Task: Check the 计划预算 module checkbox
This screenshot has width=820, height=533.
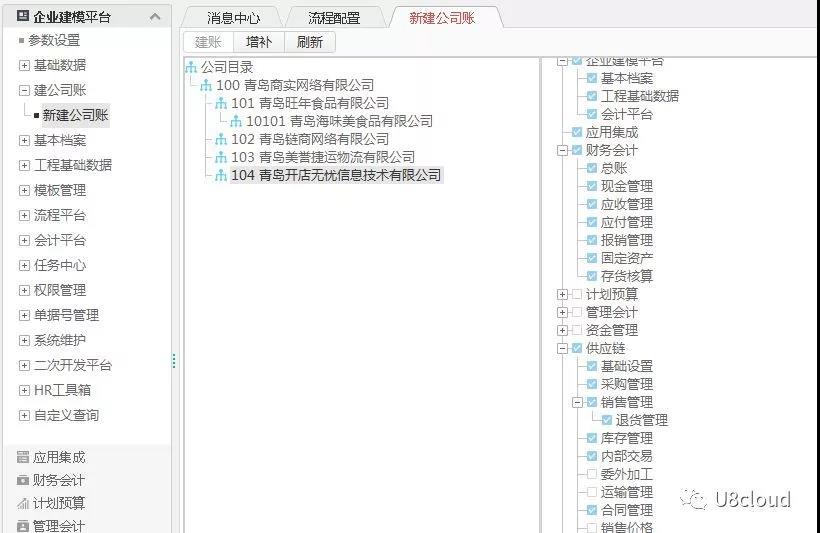Action: click(x=577, y=294)
